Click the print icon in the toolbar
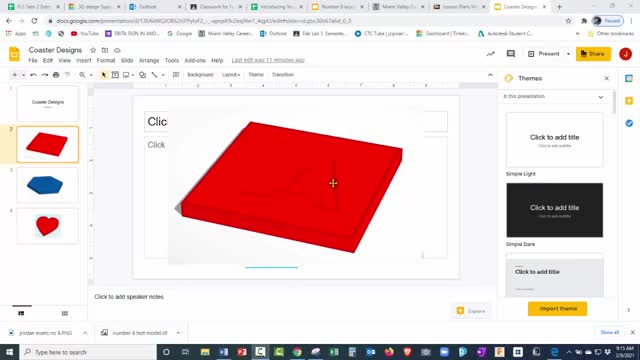640x360 pixels. tap(56, 75)
